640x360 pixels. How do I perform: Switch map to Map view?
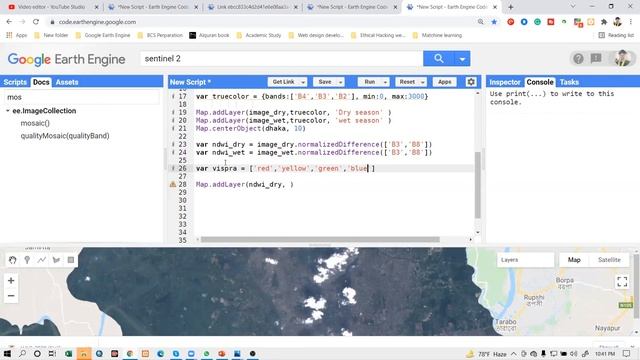coord(574,260)
